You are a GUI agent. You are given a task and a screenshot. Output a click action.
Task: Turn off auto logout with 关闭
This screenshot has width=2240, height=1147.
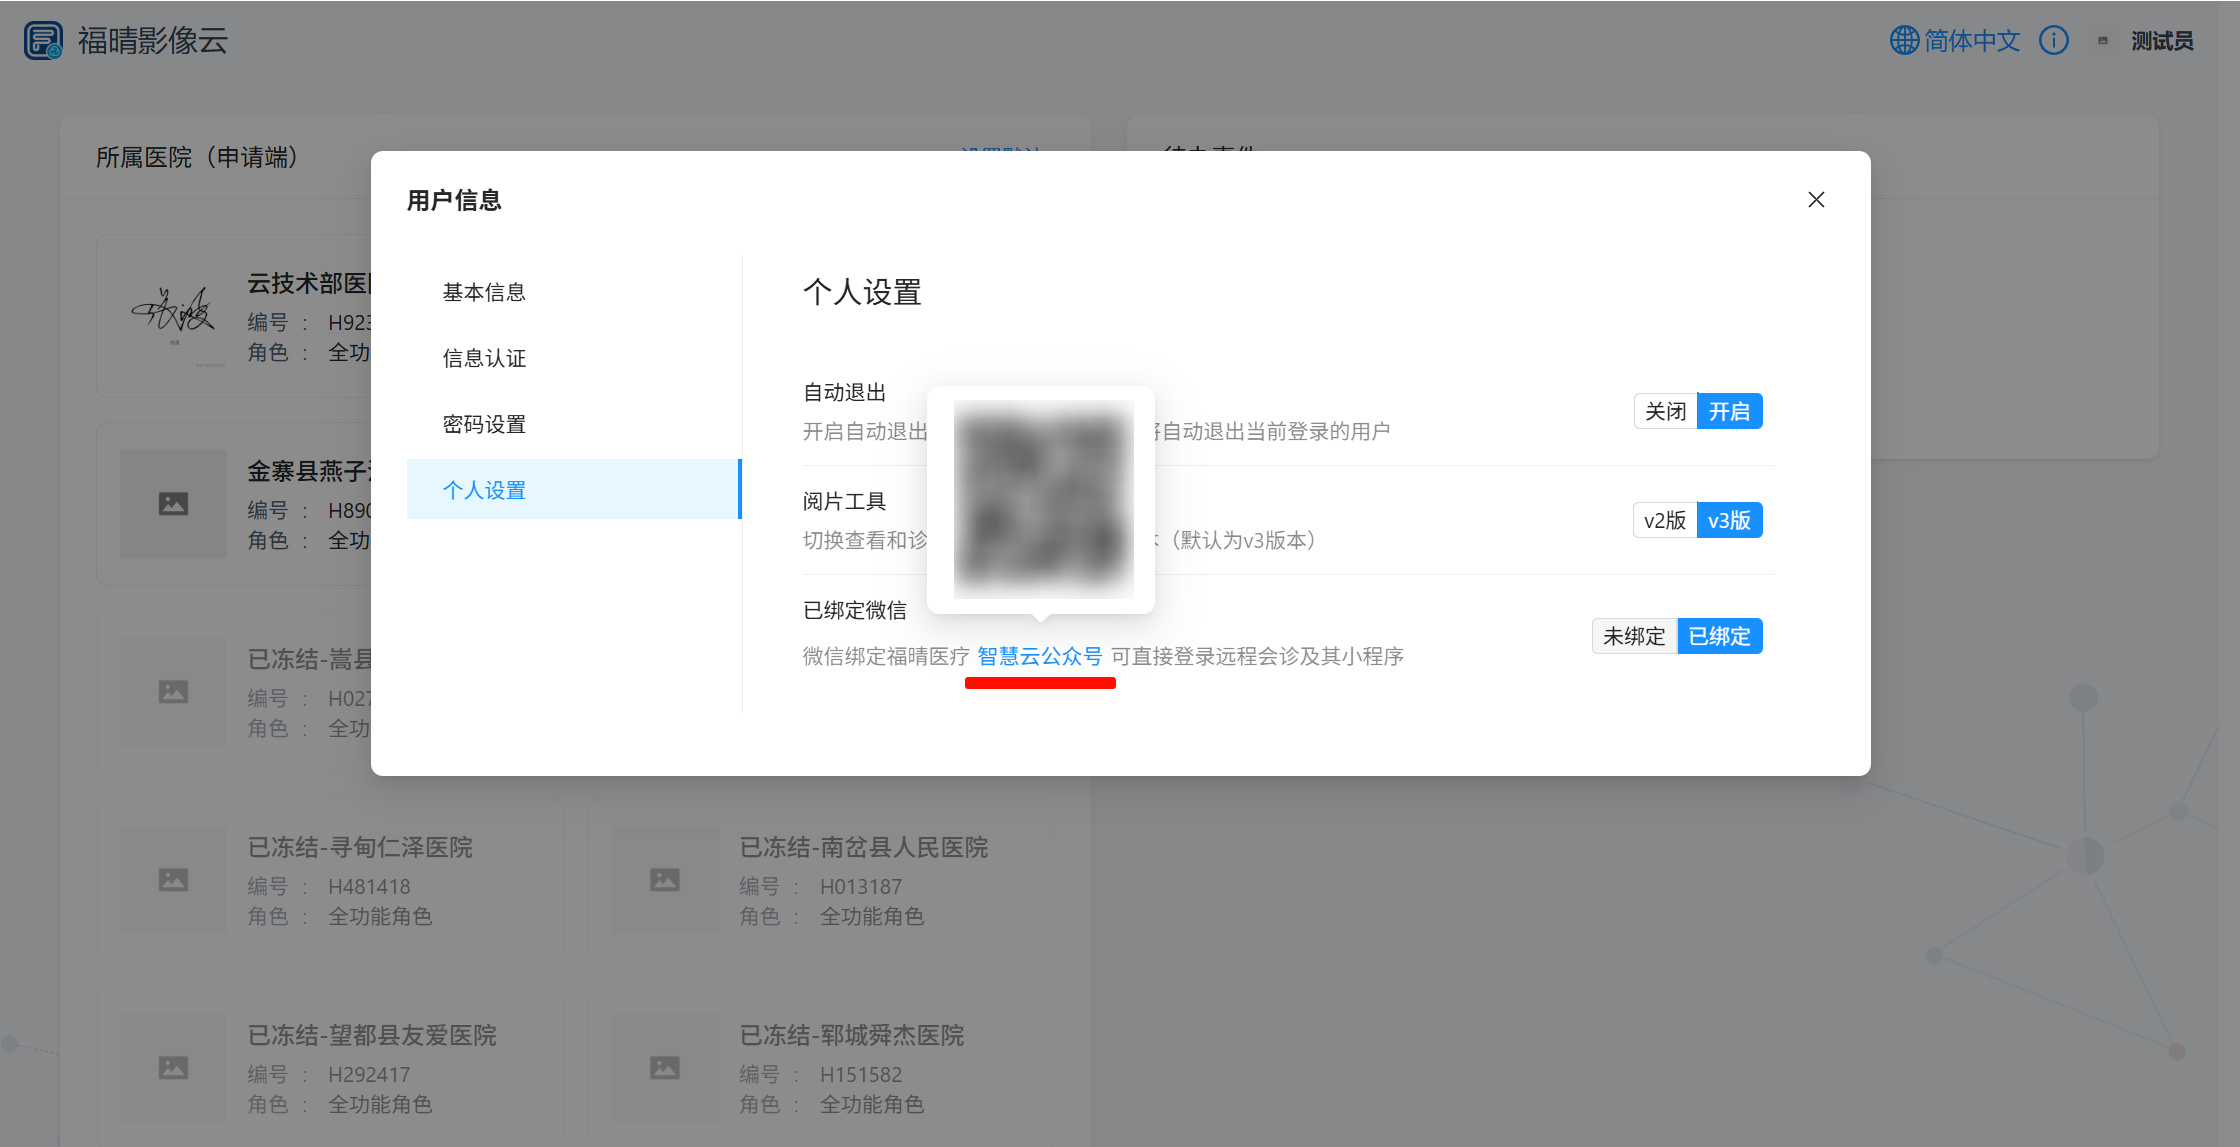1665,411
